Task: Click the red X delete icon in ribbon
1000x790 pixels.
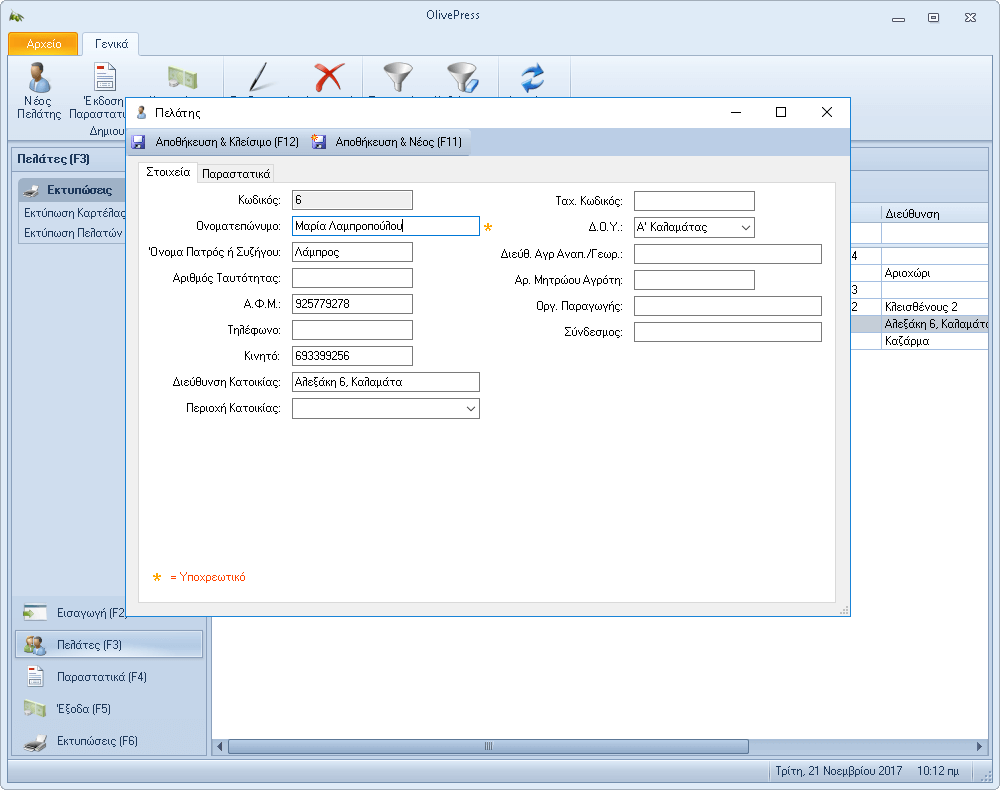Action: (x=328, y=78)
